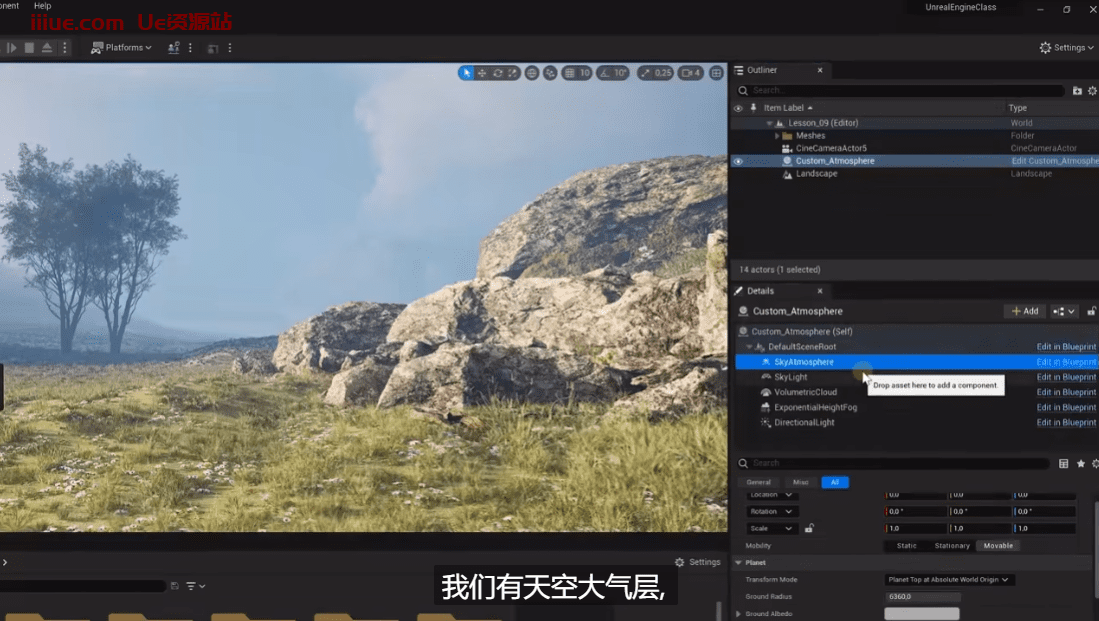Toggle world/local coordinate space globe icon

point(532,73)
